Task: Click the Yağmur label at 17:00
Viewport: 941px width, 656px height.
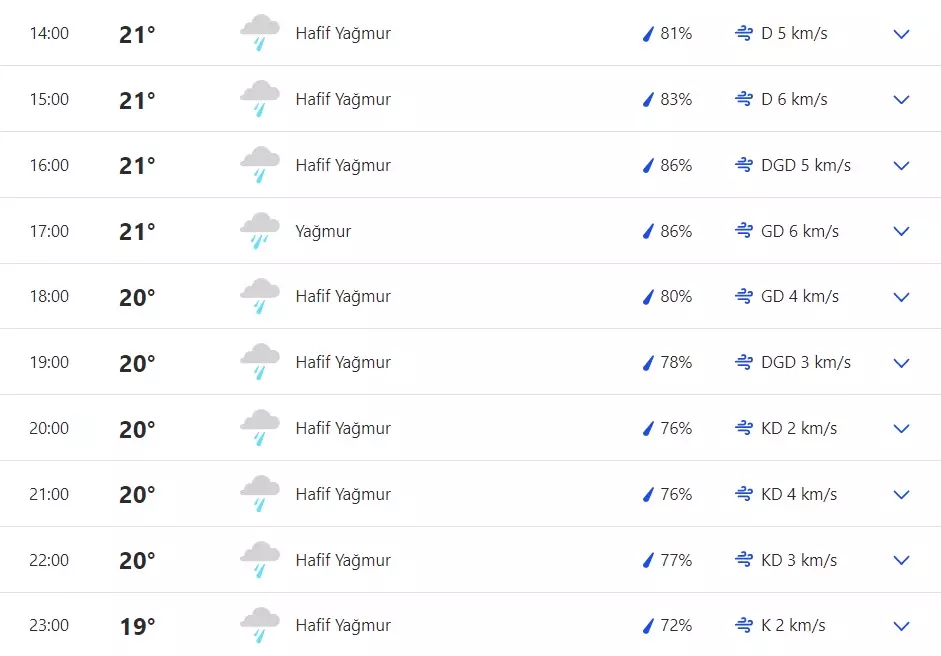Action: 323,231
